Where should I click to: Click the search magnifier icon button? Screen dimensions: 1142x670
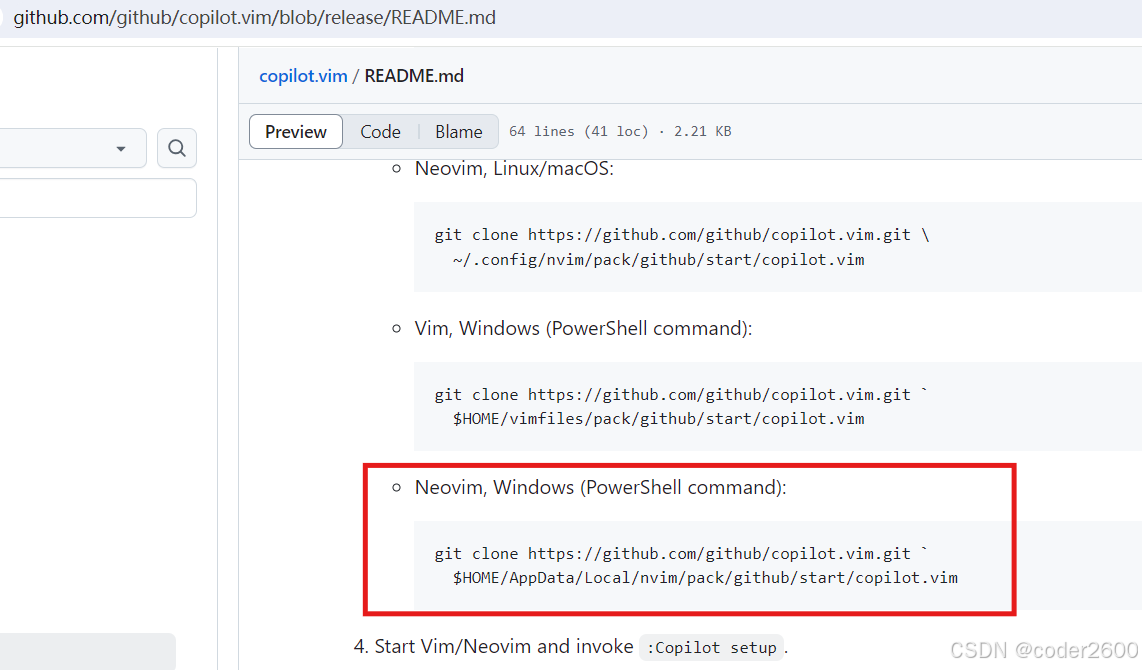point(177,149)
